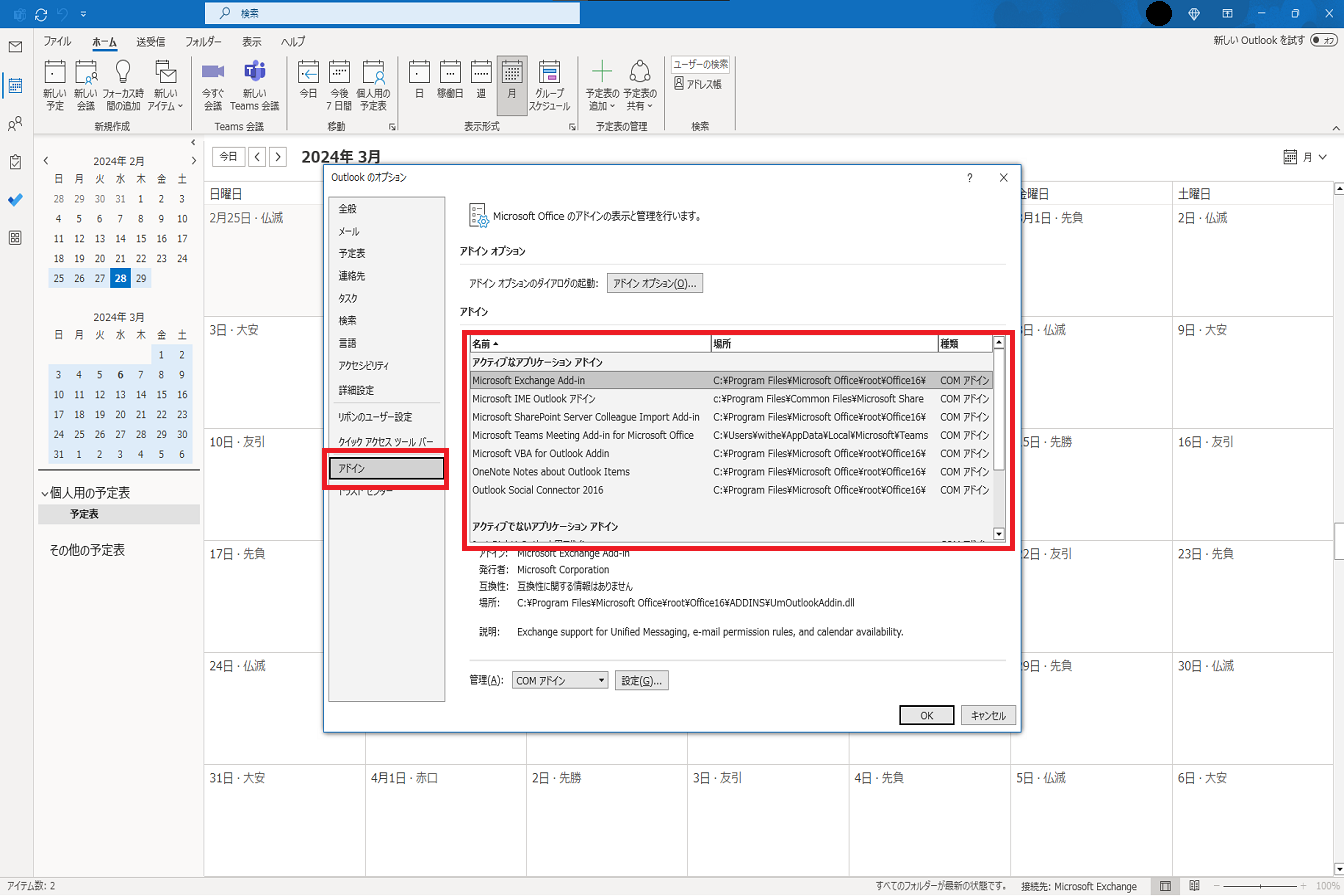Select Microsoft Teams Meeting Add-in row
The width and height of the screenshot is (1344, 896).
(x=582, y=435)
